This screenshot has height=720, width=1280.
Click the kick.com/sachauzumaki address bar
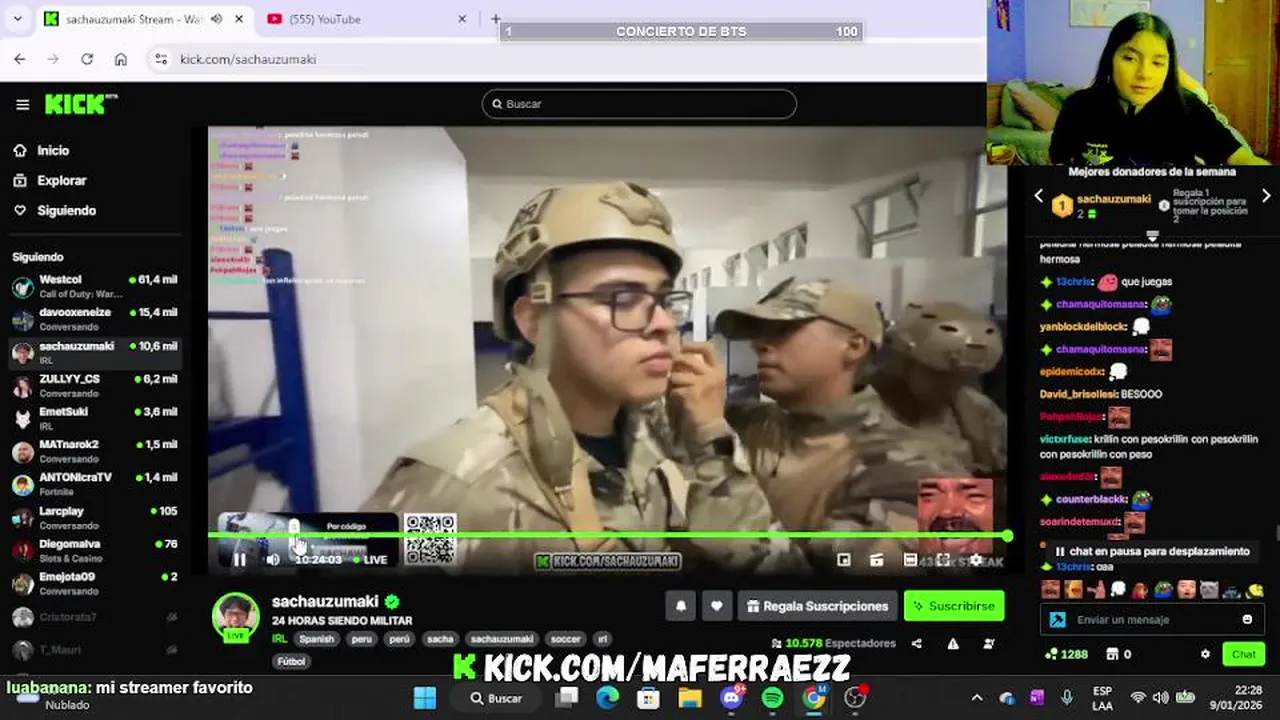pos(247,59)
